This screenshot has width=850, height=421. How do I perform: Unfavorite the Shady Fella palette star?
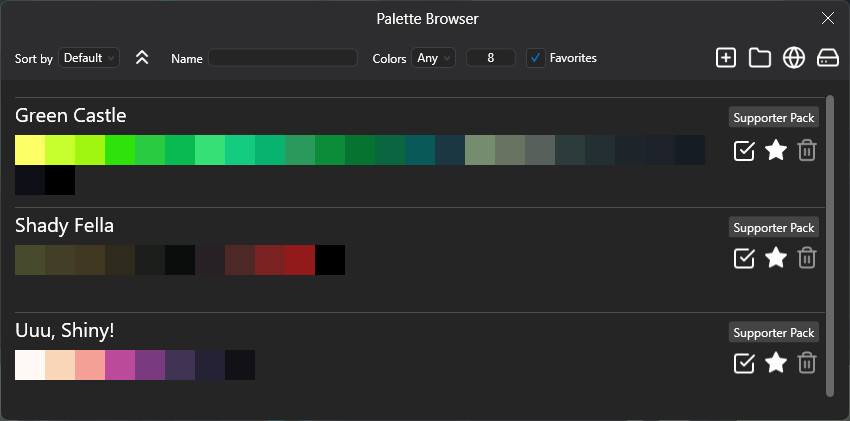click(x=775, y=258)
